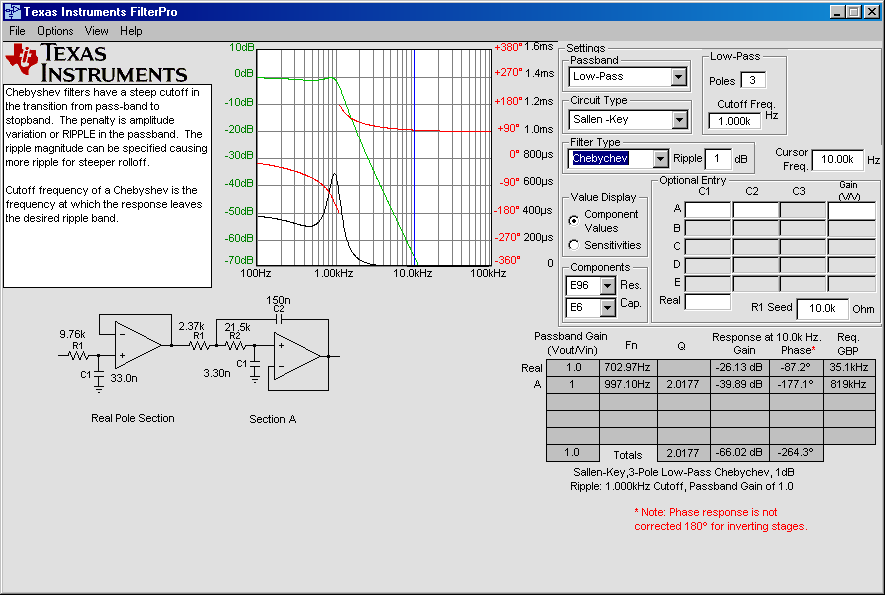The width and height of the screenshot is (885, 595).
Task: Click the -177.1° phase cell
Action: [x=795, y=384]
